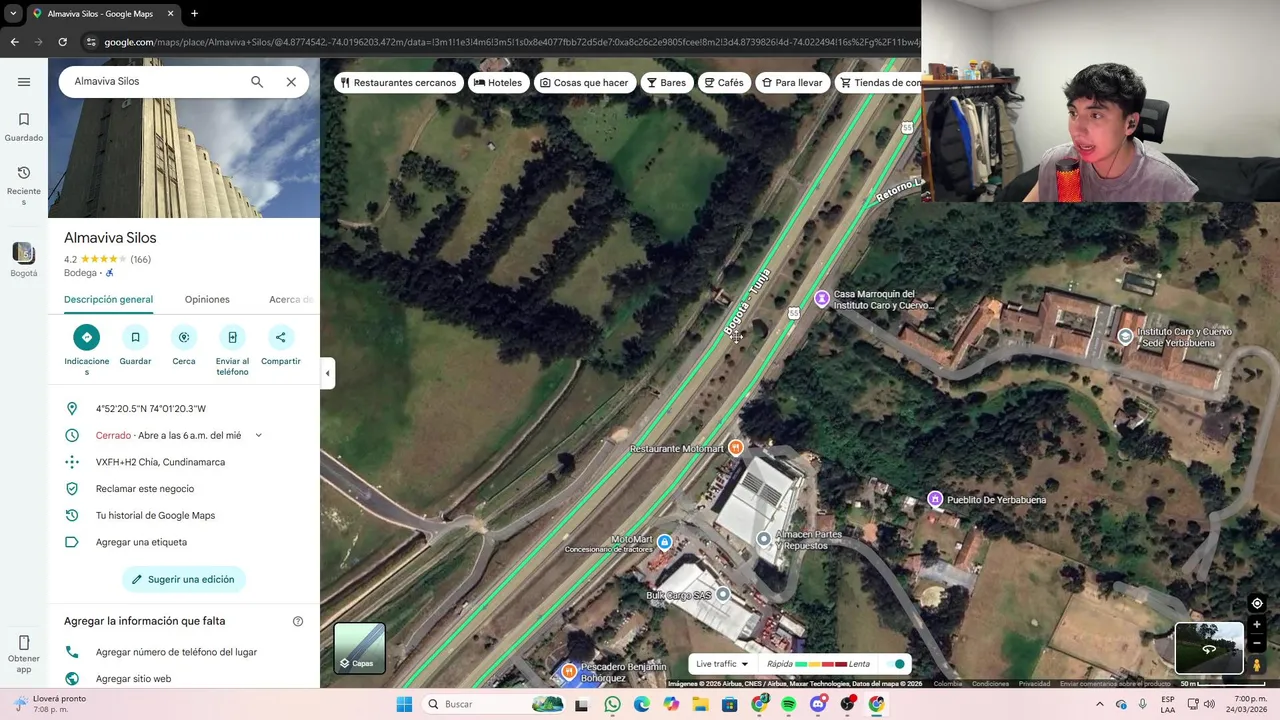Screen dimensions: 1280x720
Task: Show hidden system tray icons
Action: pyautogui.click(x=1099, y=704)
